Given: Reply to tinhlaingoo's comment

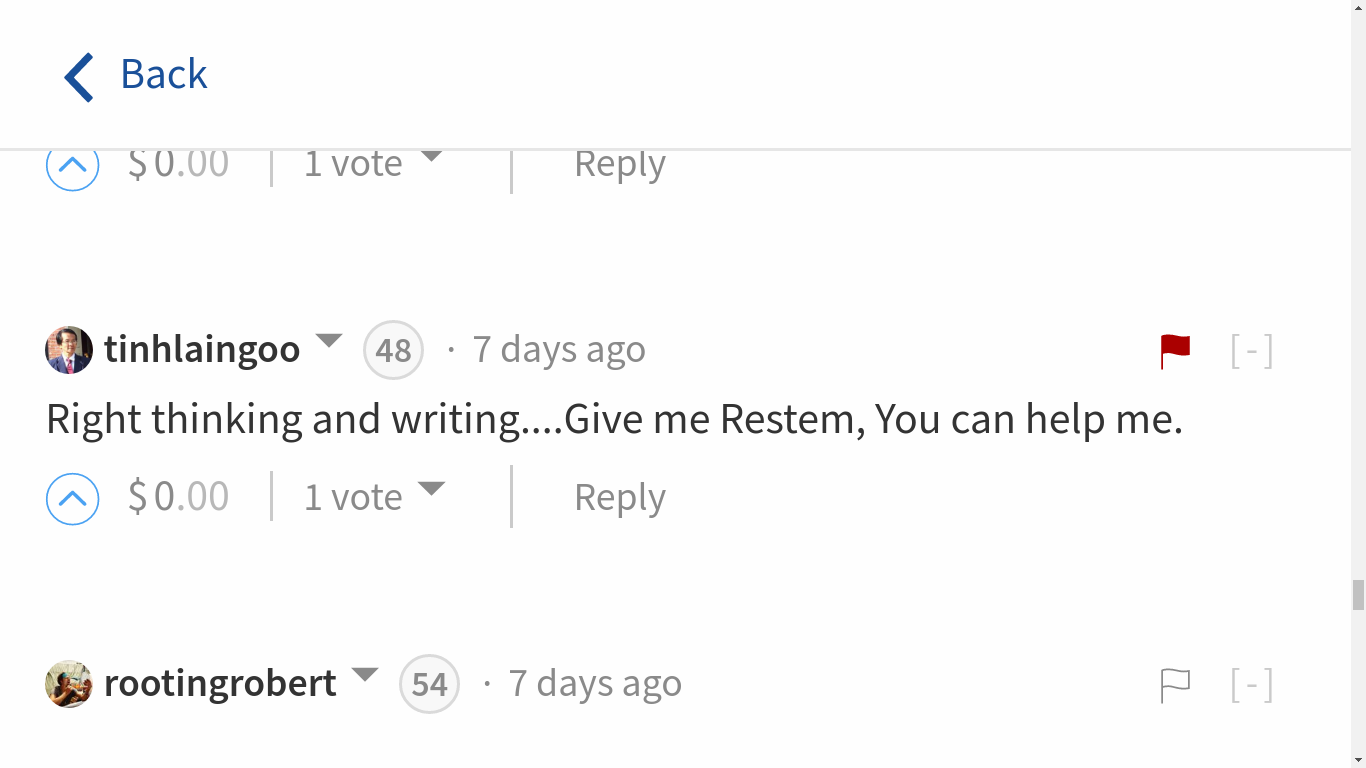Looking at the screenshot, I should click(619, 497).
